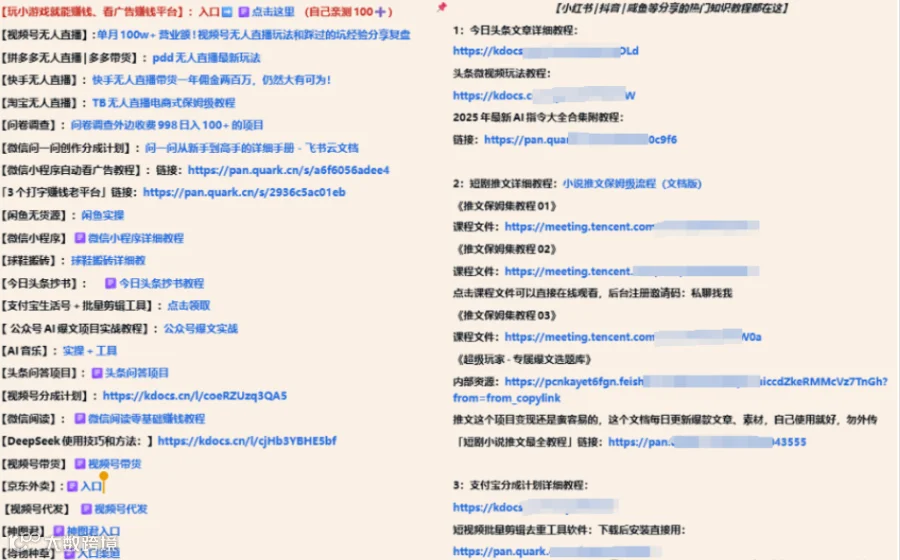Open the TB无人直播电商式保姆级教程 link

pos(164,103)
